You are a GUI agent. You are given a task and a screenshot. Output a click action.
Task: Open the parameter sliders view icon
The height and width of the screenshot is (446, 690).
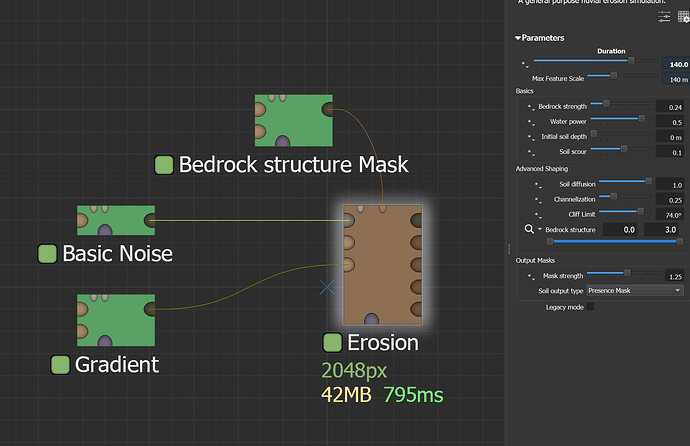[x=664, y=17]
